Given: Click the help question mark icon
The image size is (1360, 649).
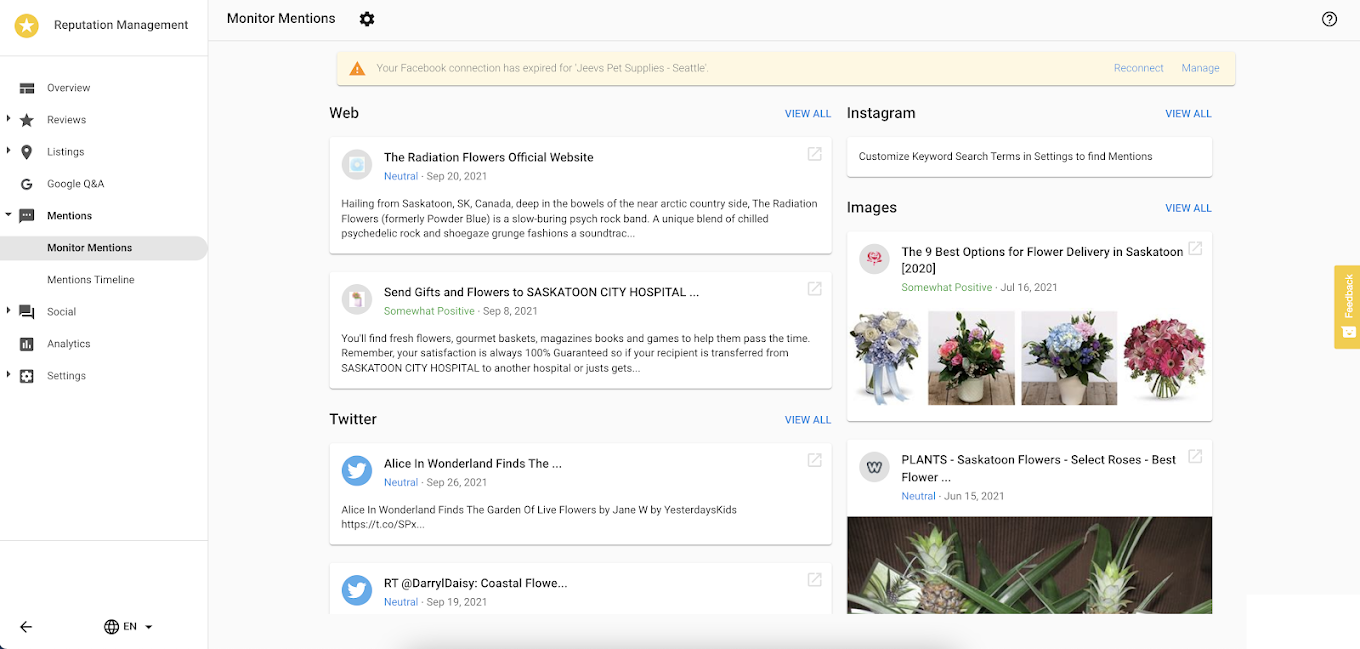Looking at the screenshot, I should (x=1329, y=19).
